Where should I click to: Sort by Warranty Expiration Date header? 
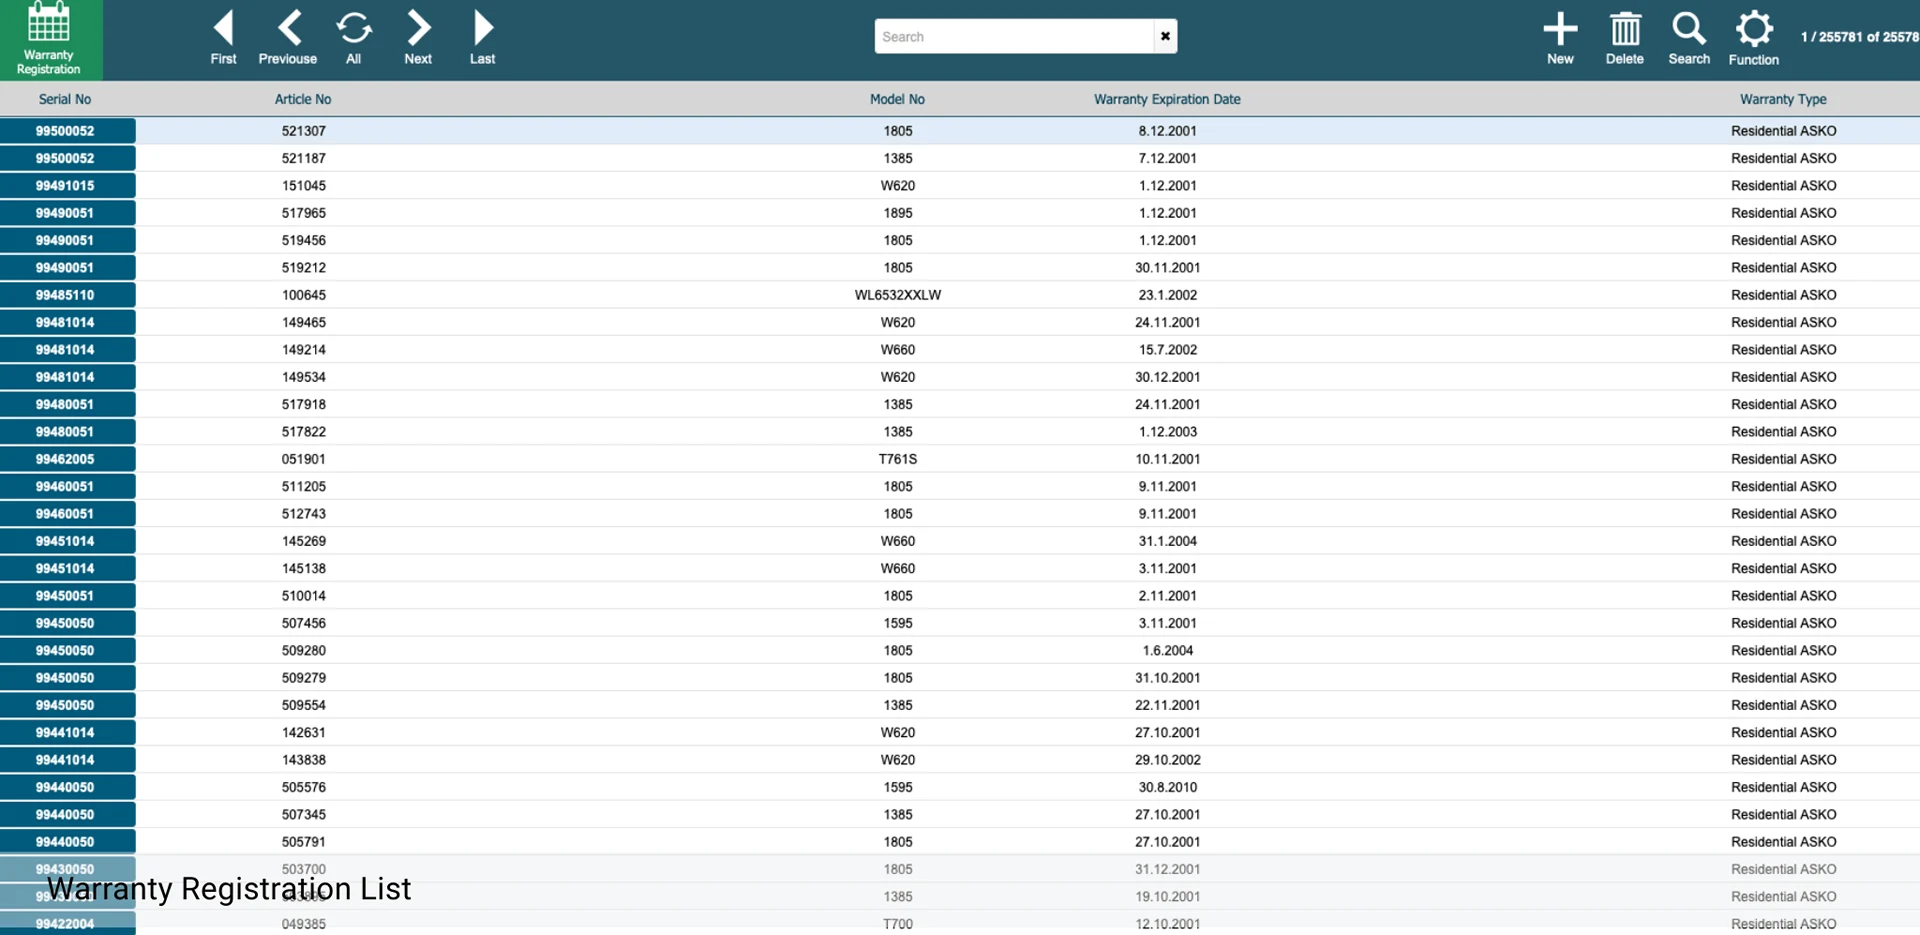[x=1167, y=99]
